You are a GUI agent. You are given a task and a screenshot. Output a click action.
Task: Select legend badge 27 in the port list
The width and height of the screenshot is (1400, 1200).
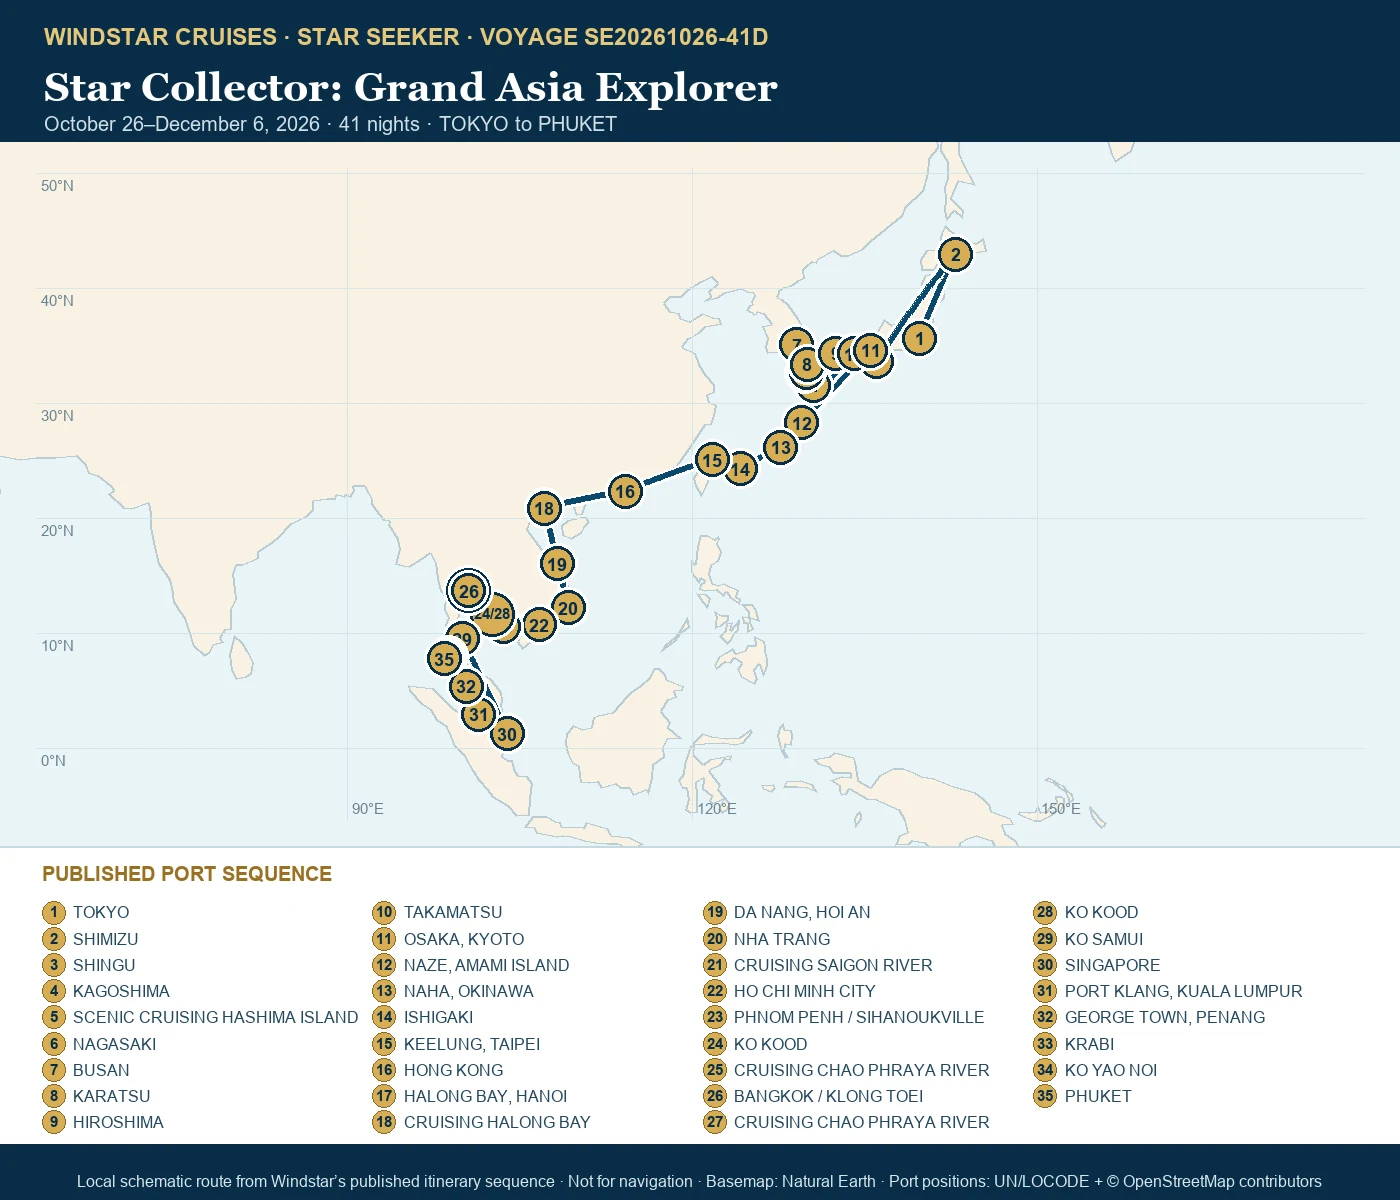[715, 1122]
